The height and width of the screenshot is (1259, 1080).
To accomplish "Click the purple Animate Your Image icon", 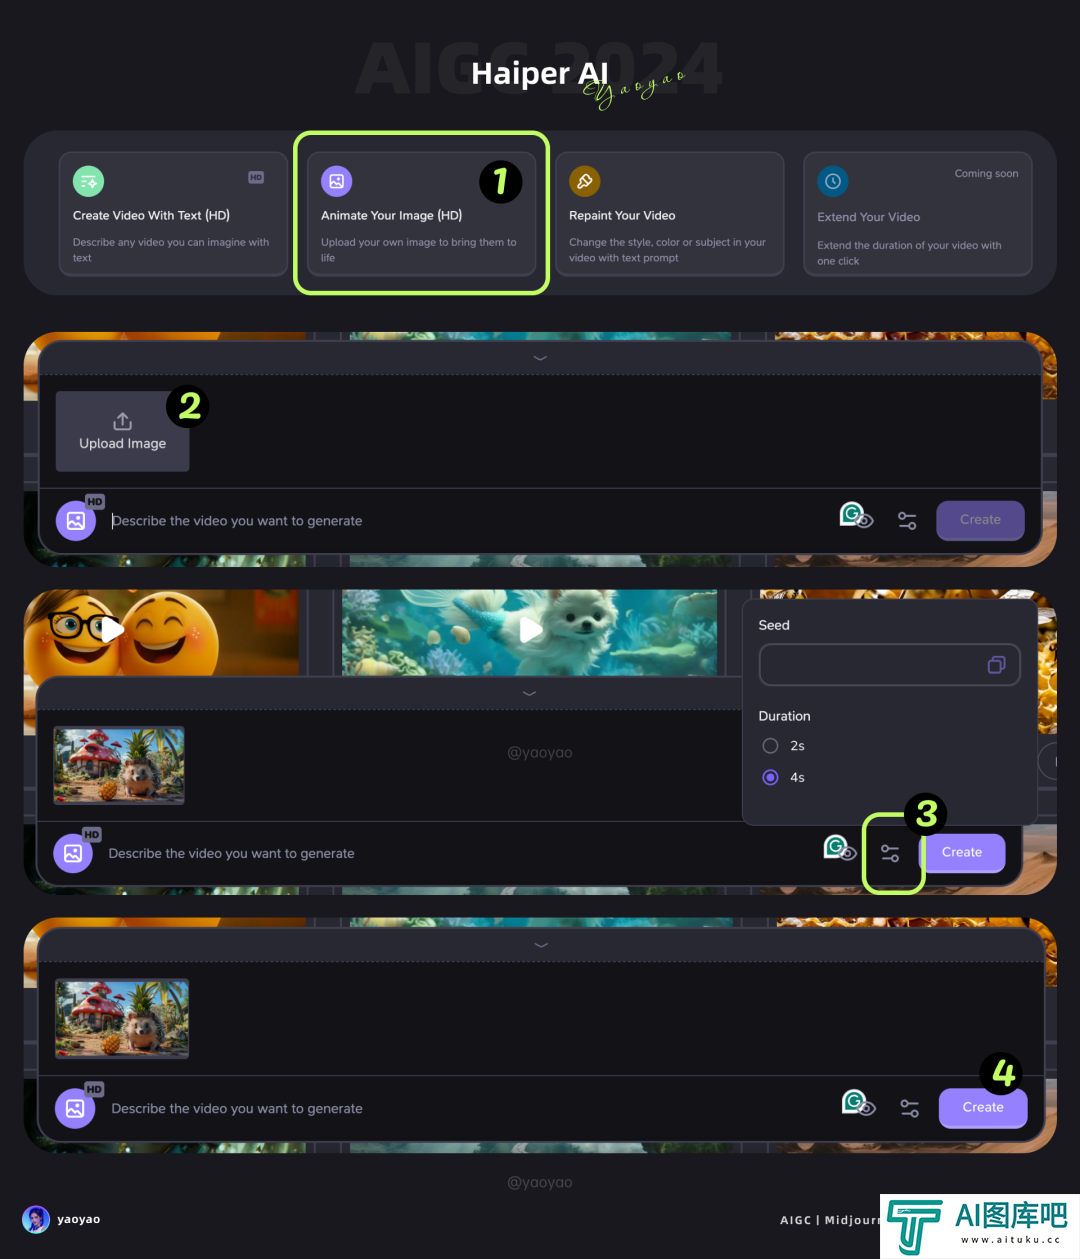I will click(337, 181).
